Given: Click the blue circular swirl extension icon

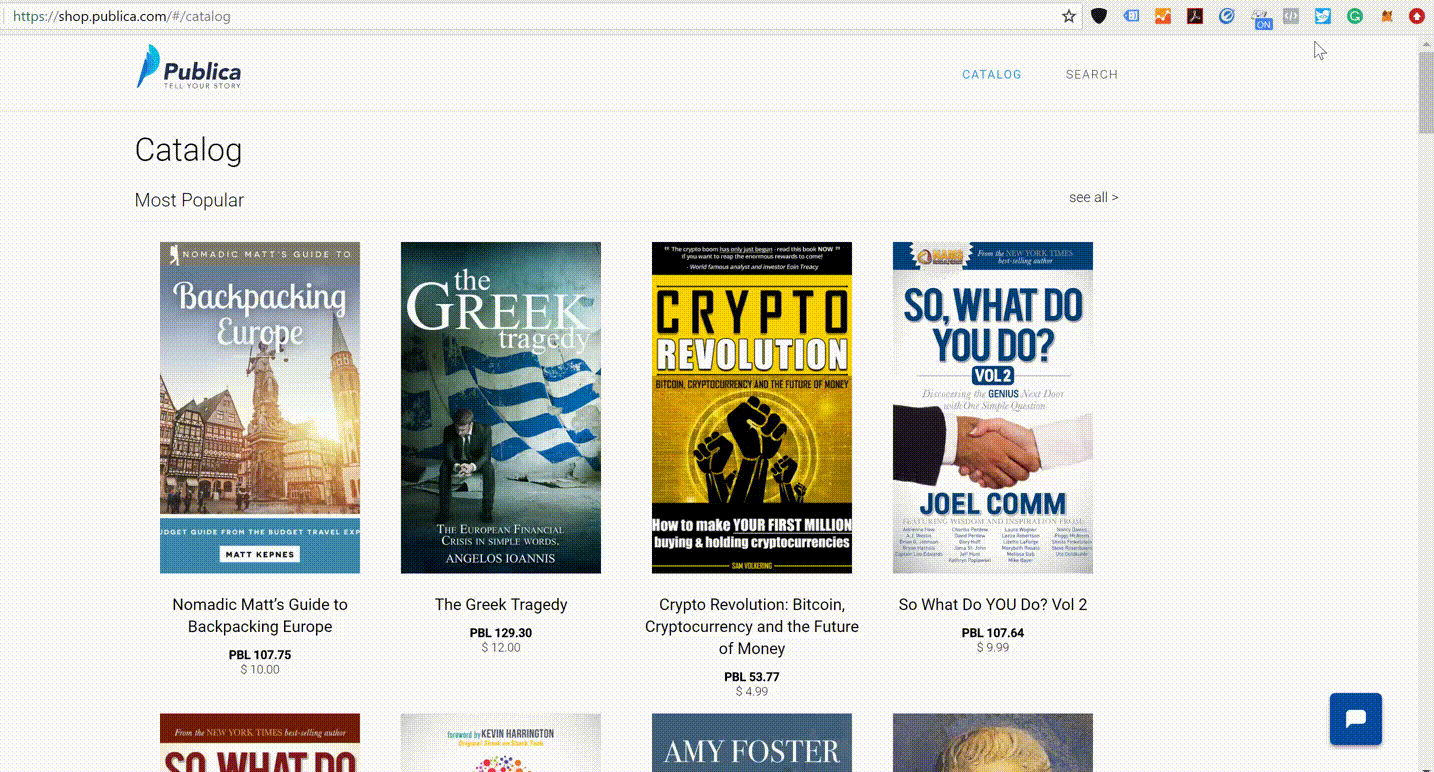Looking at the screenshot, I should 1227,16.
